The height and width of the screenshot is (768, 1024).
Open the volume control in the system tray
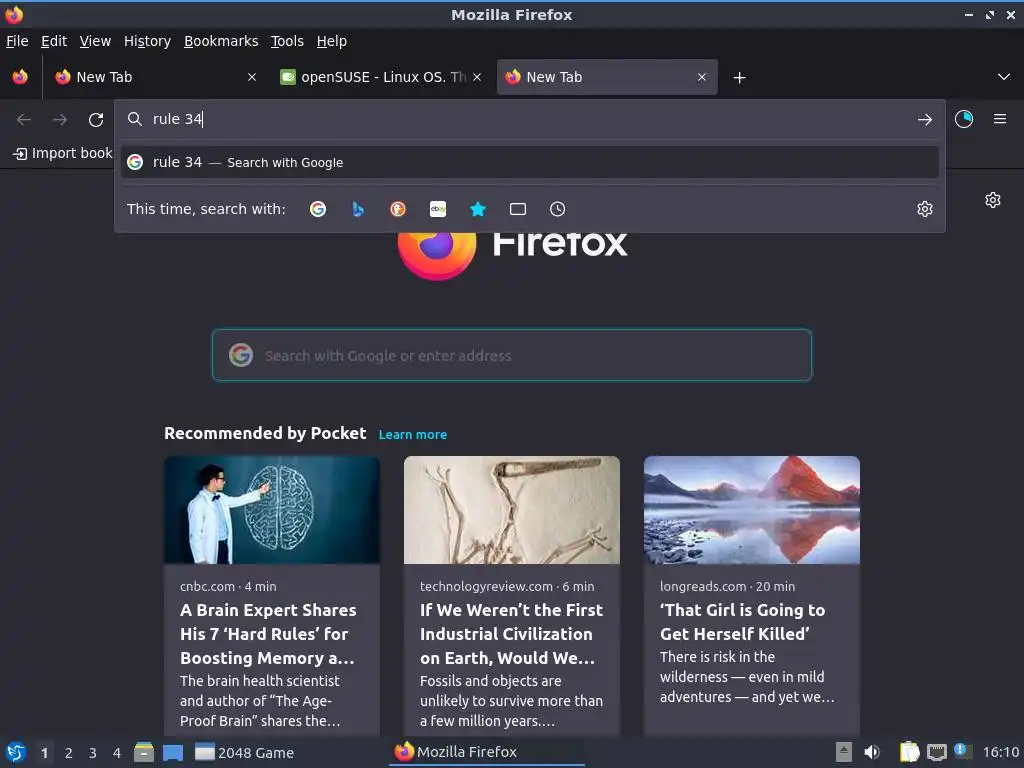click(872, 752)
